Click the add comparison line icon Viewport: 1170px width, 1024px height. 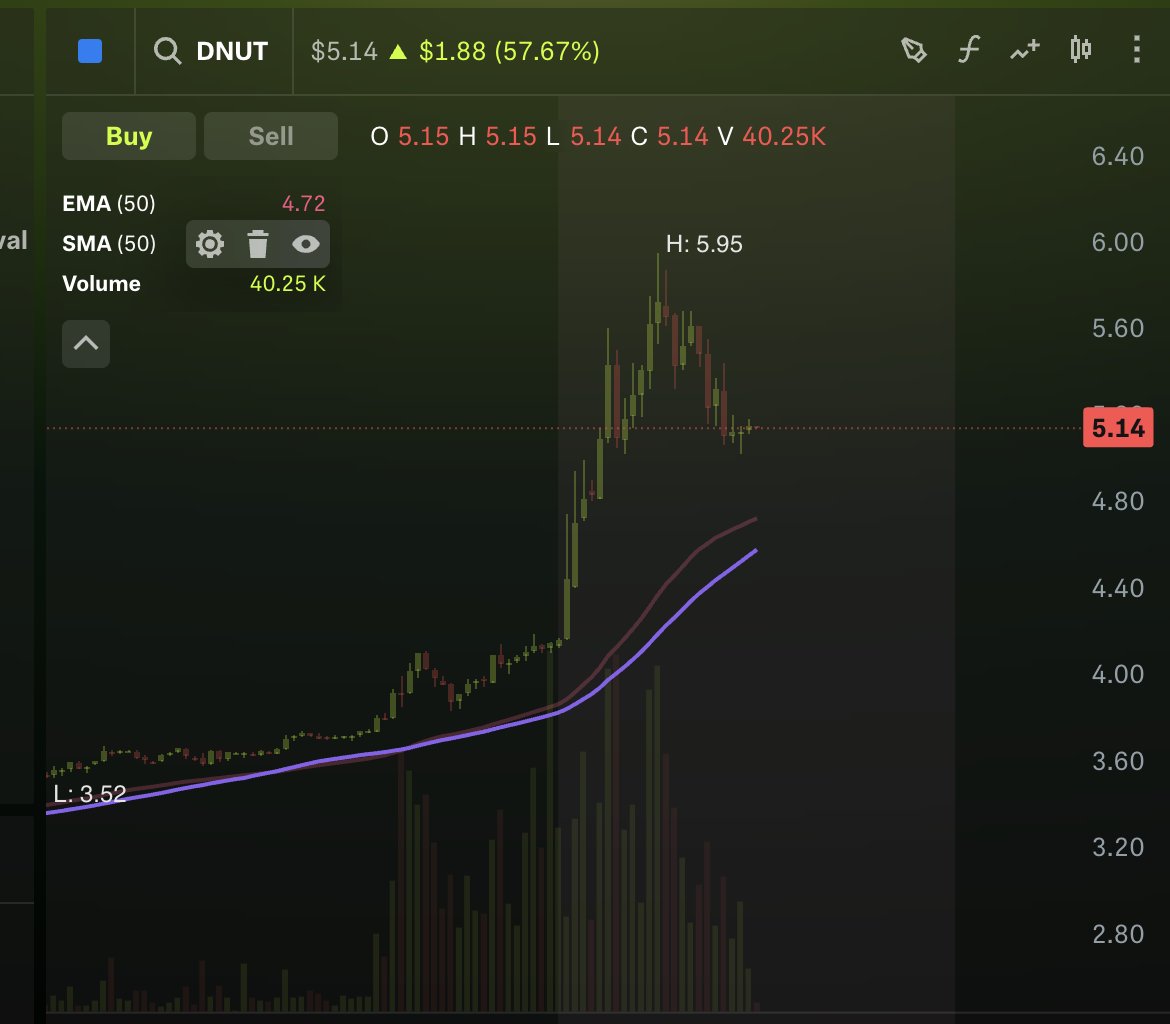(x=1025, y=50)
